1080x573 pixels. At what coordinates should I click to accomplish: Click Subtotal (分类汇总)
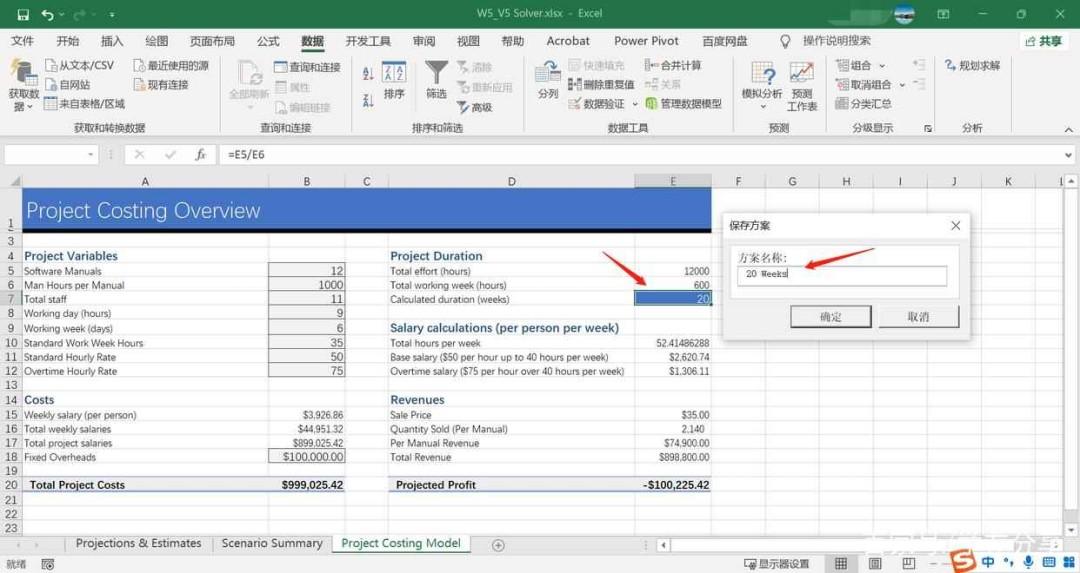click(x=863, y=104)
